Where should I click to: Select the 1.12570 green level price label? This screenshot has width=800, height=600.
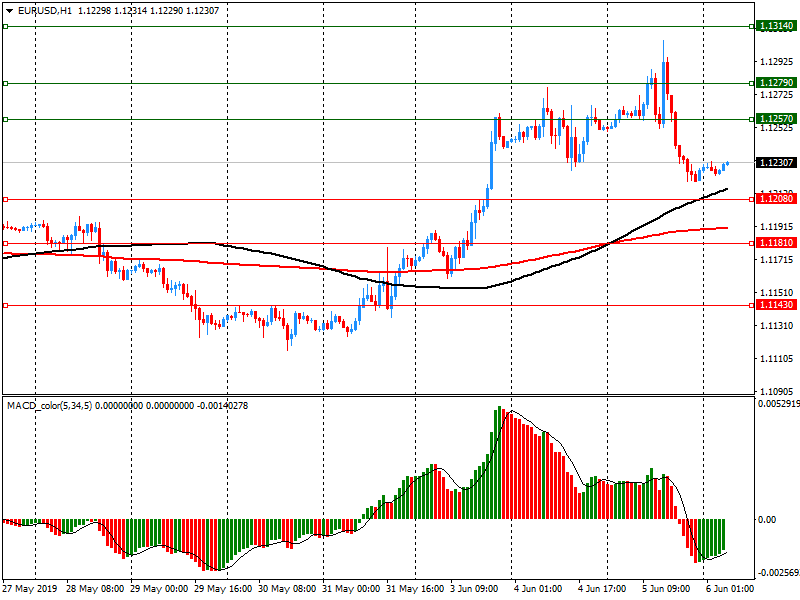(x=776, y=119)
